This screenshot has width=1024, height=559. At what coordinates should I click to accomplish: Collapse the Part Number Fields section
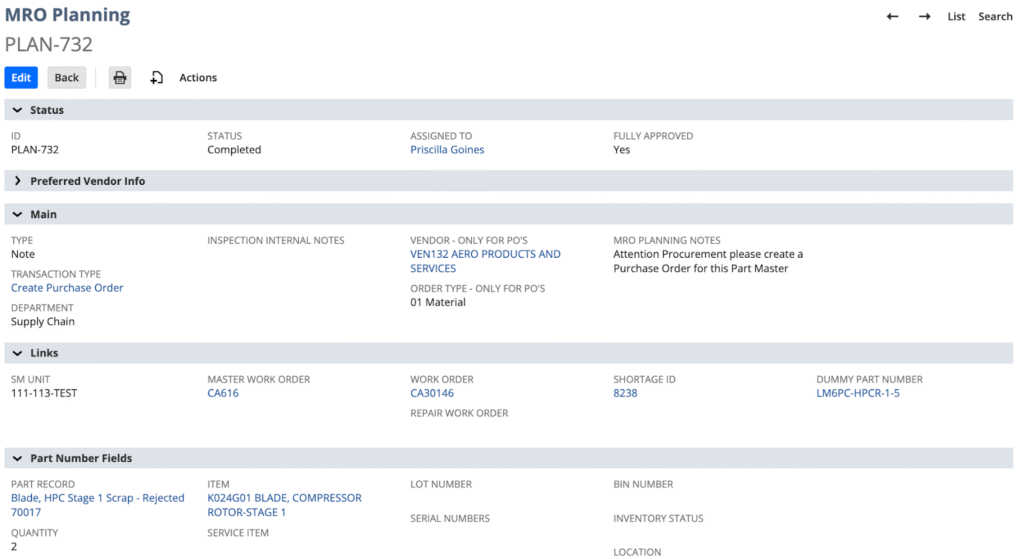click(x=17, y=458)
